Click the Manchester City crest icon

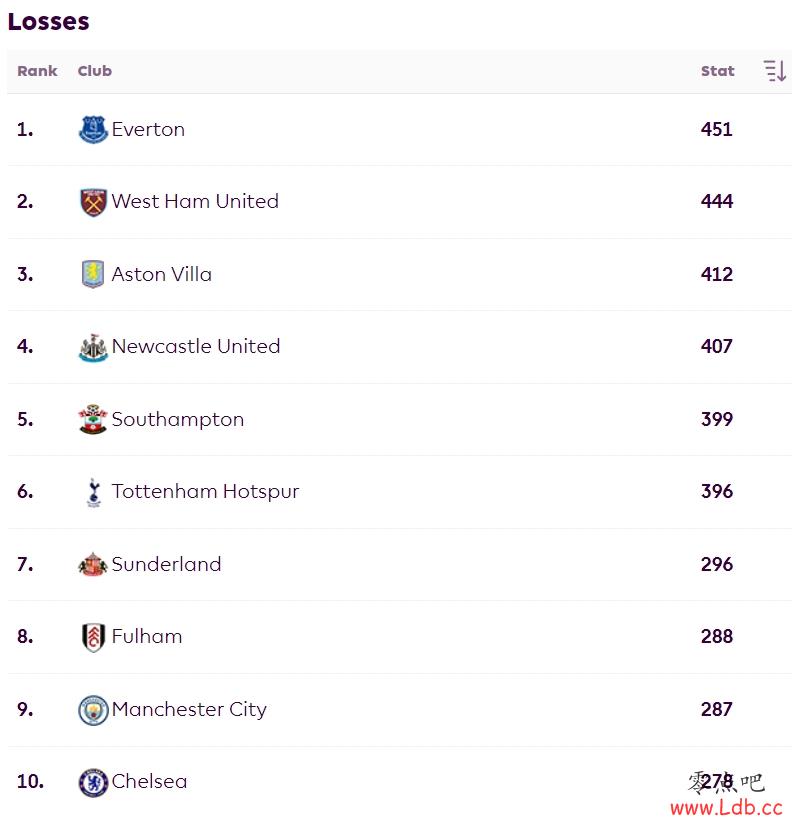pos(93,710)
